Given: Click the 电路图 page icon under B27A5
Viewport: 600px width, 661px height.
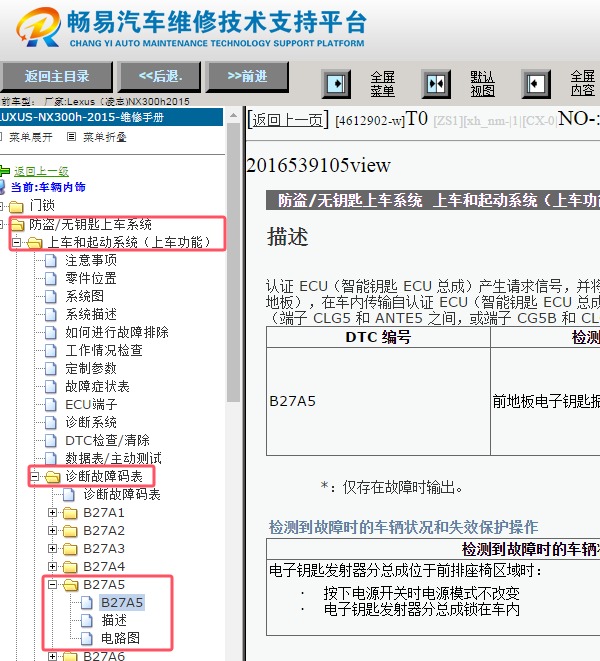Looking at the screenshot, I should 87,638.
